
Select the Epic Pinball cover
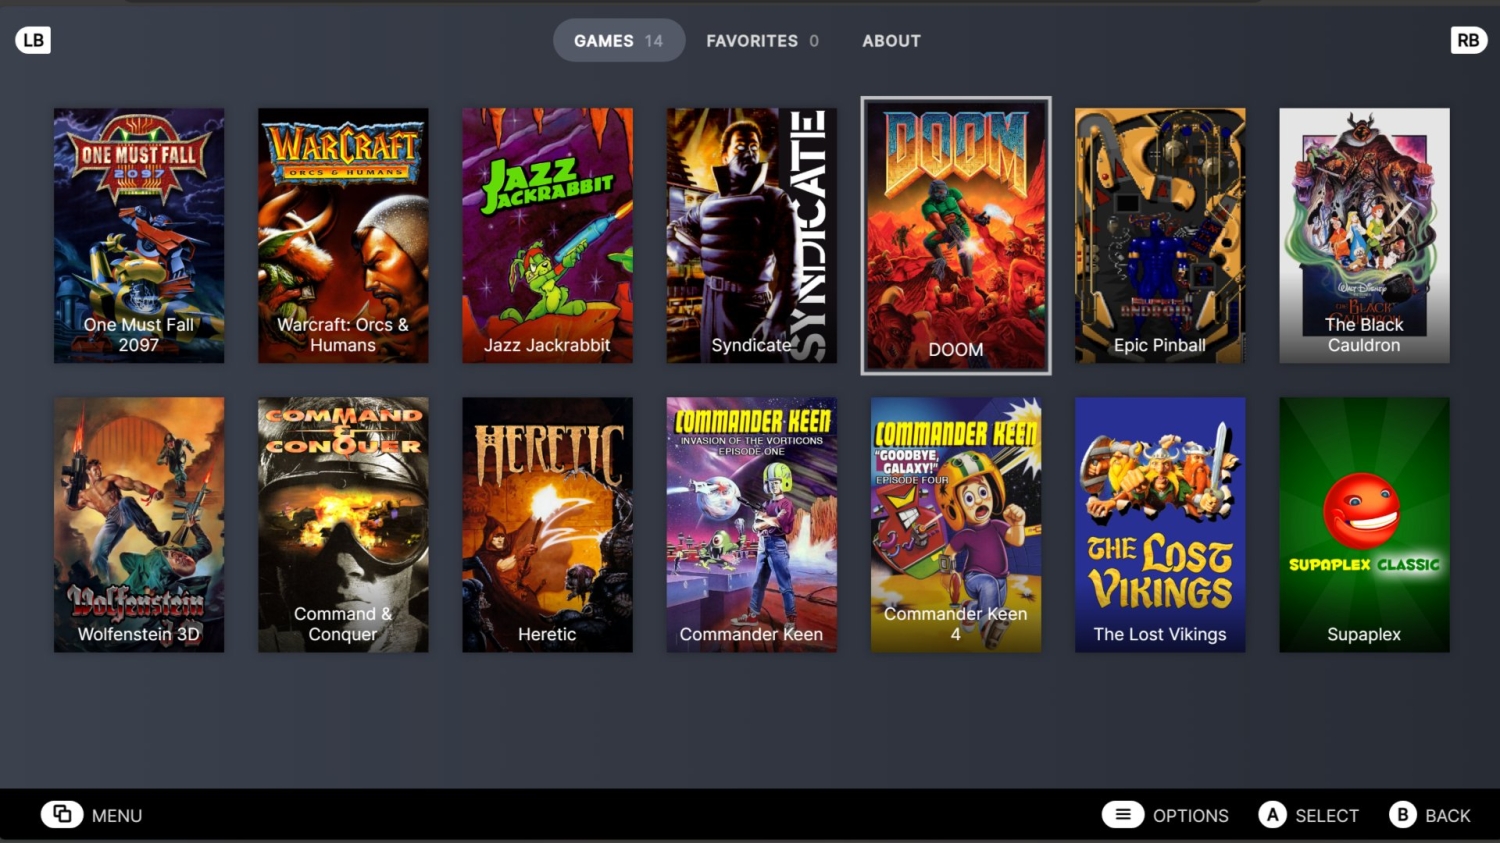1160,235
